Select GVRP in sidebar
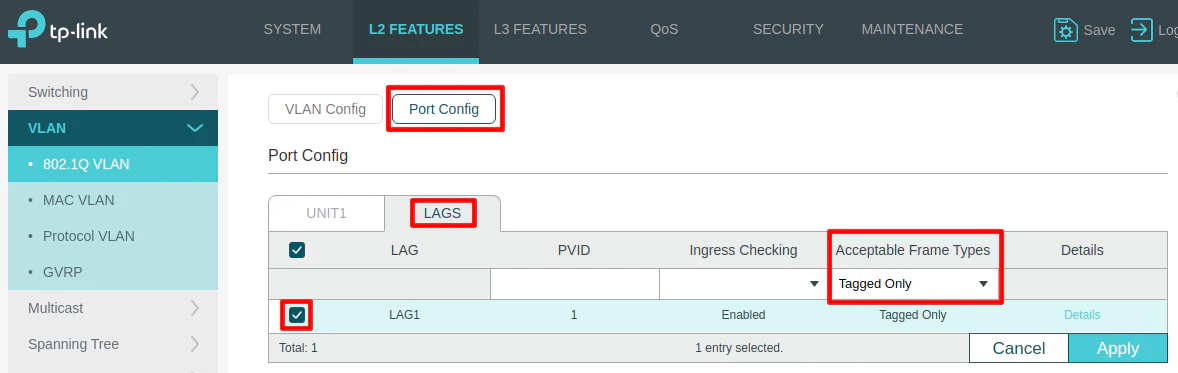 click(113, 272)
